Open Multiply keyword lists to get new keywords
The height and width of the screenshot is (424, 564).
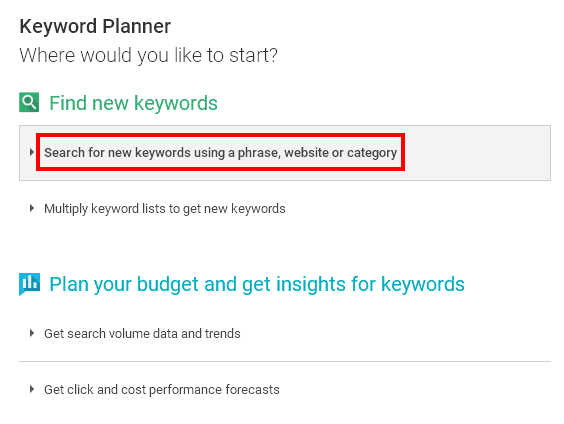[x=165, y=209]
